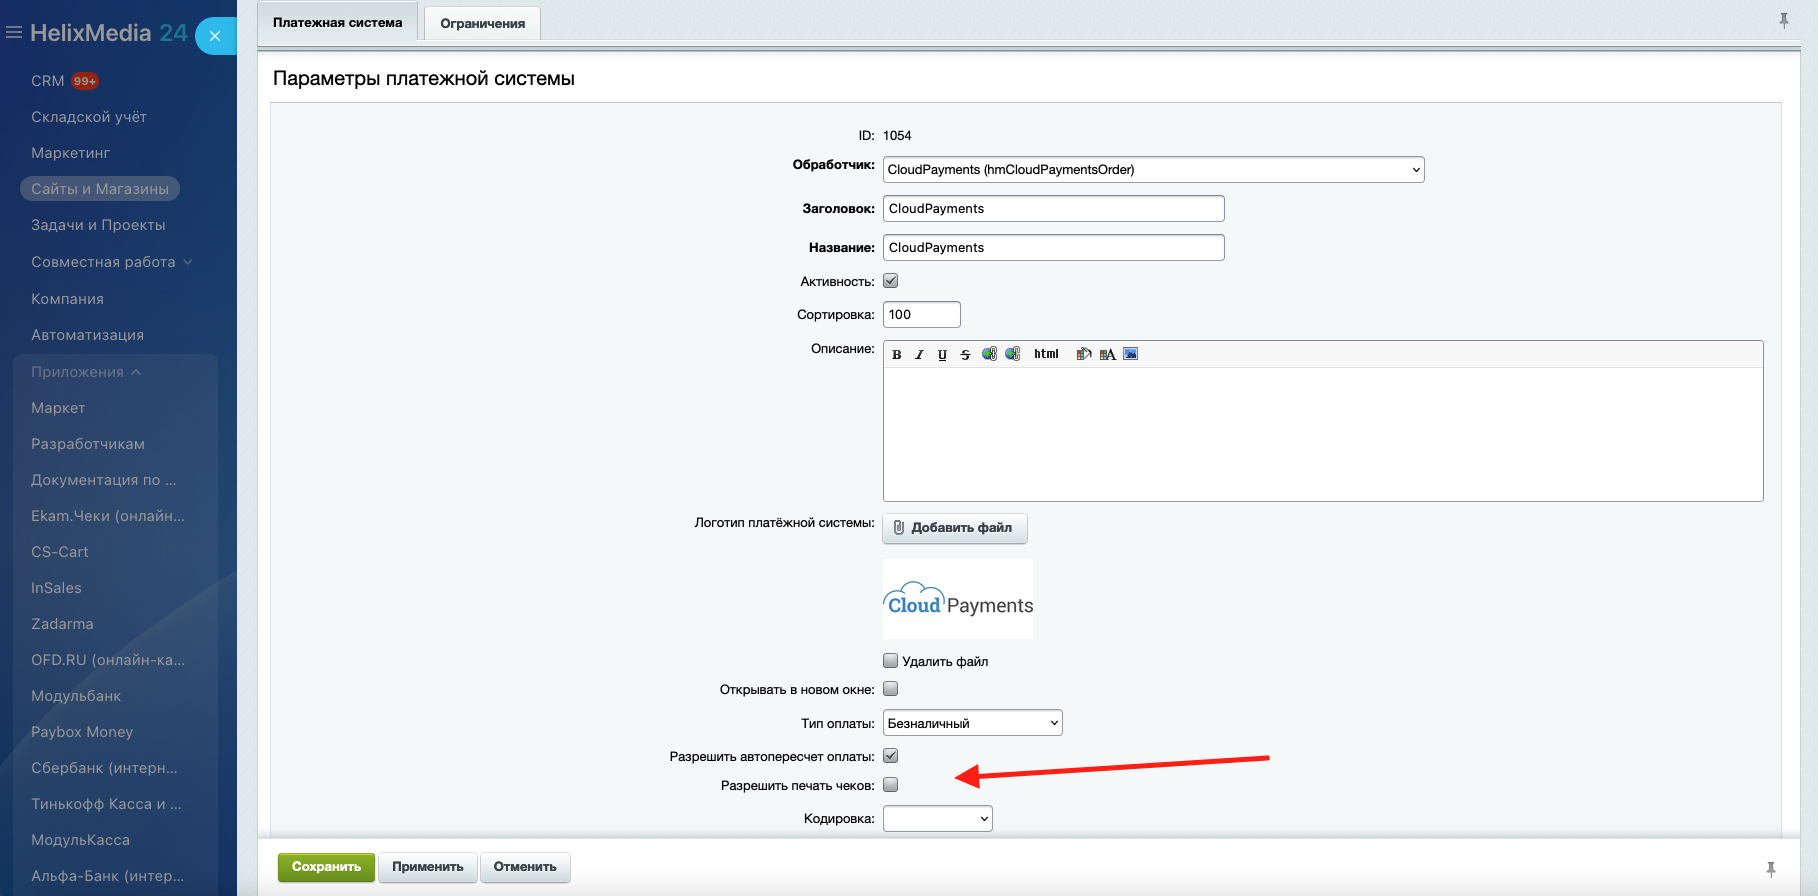Click the Сортировка input field
This screenshot has height=896, width=1818.
coord(922,314)
